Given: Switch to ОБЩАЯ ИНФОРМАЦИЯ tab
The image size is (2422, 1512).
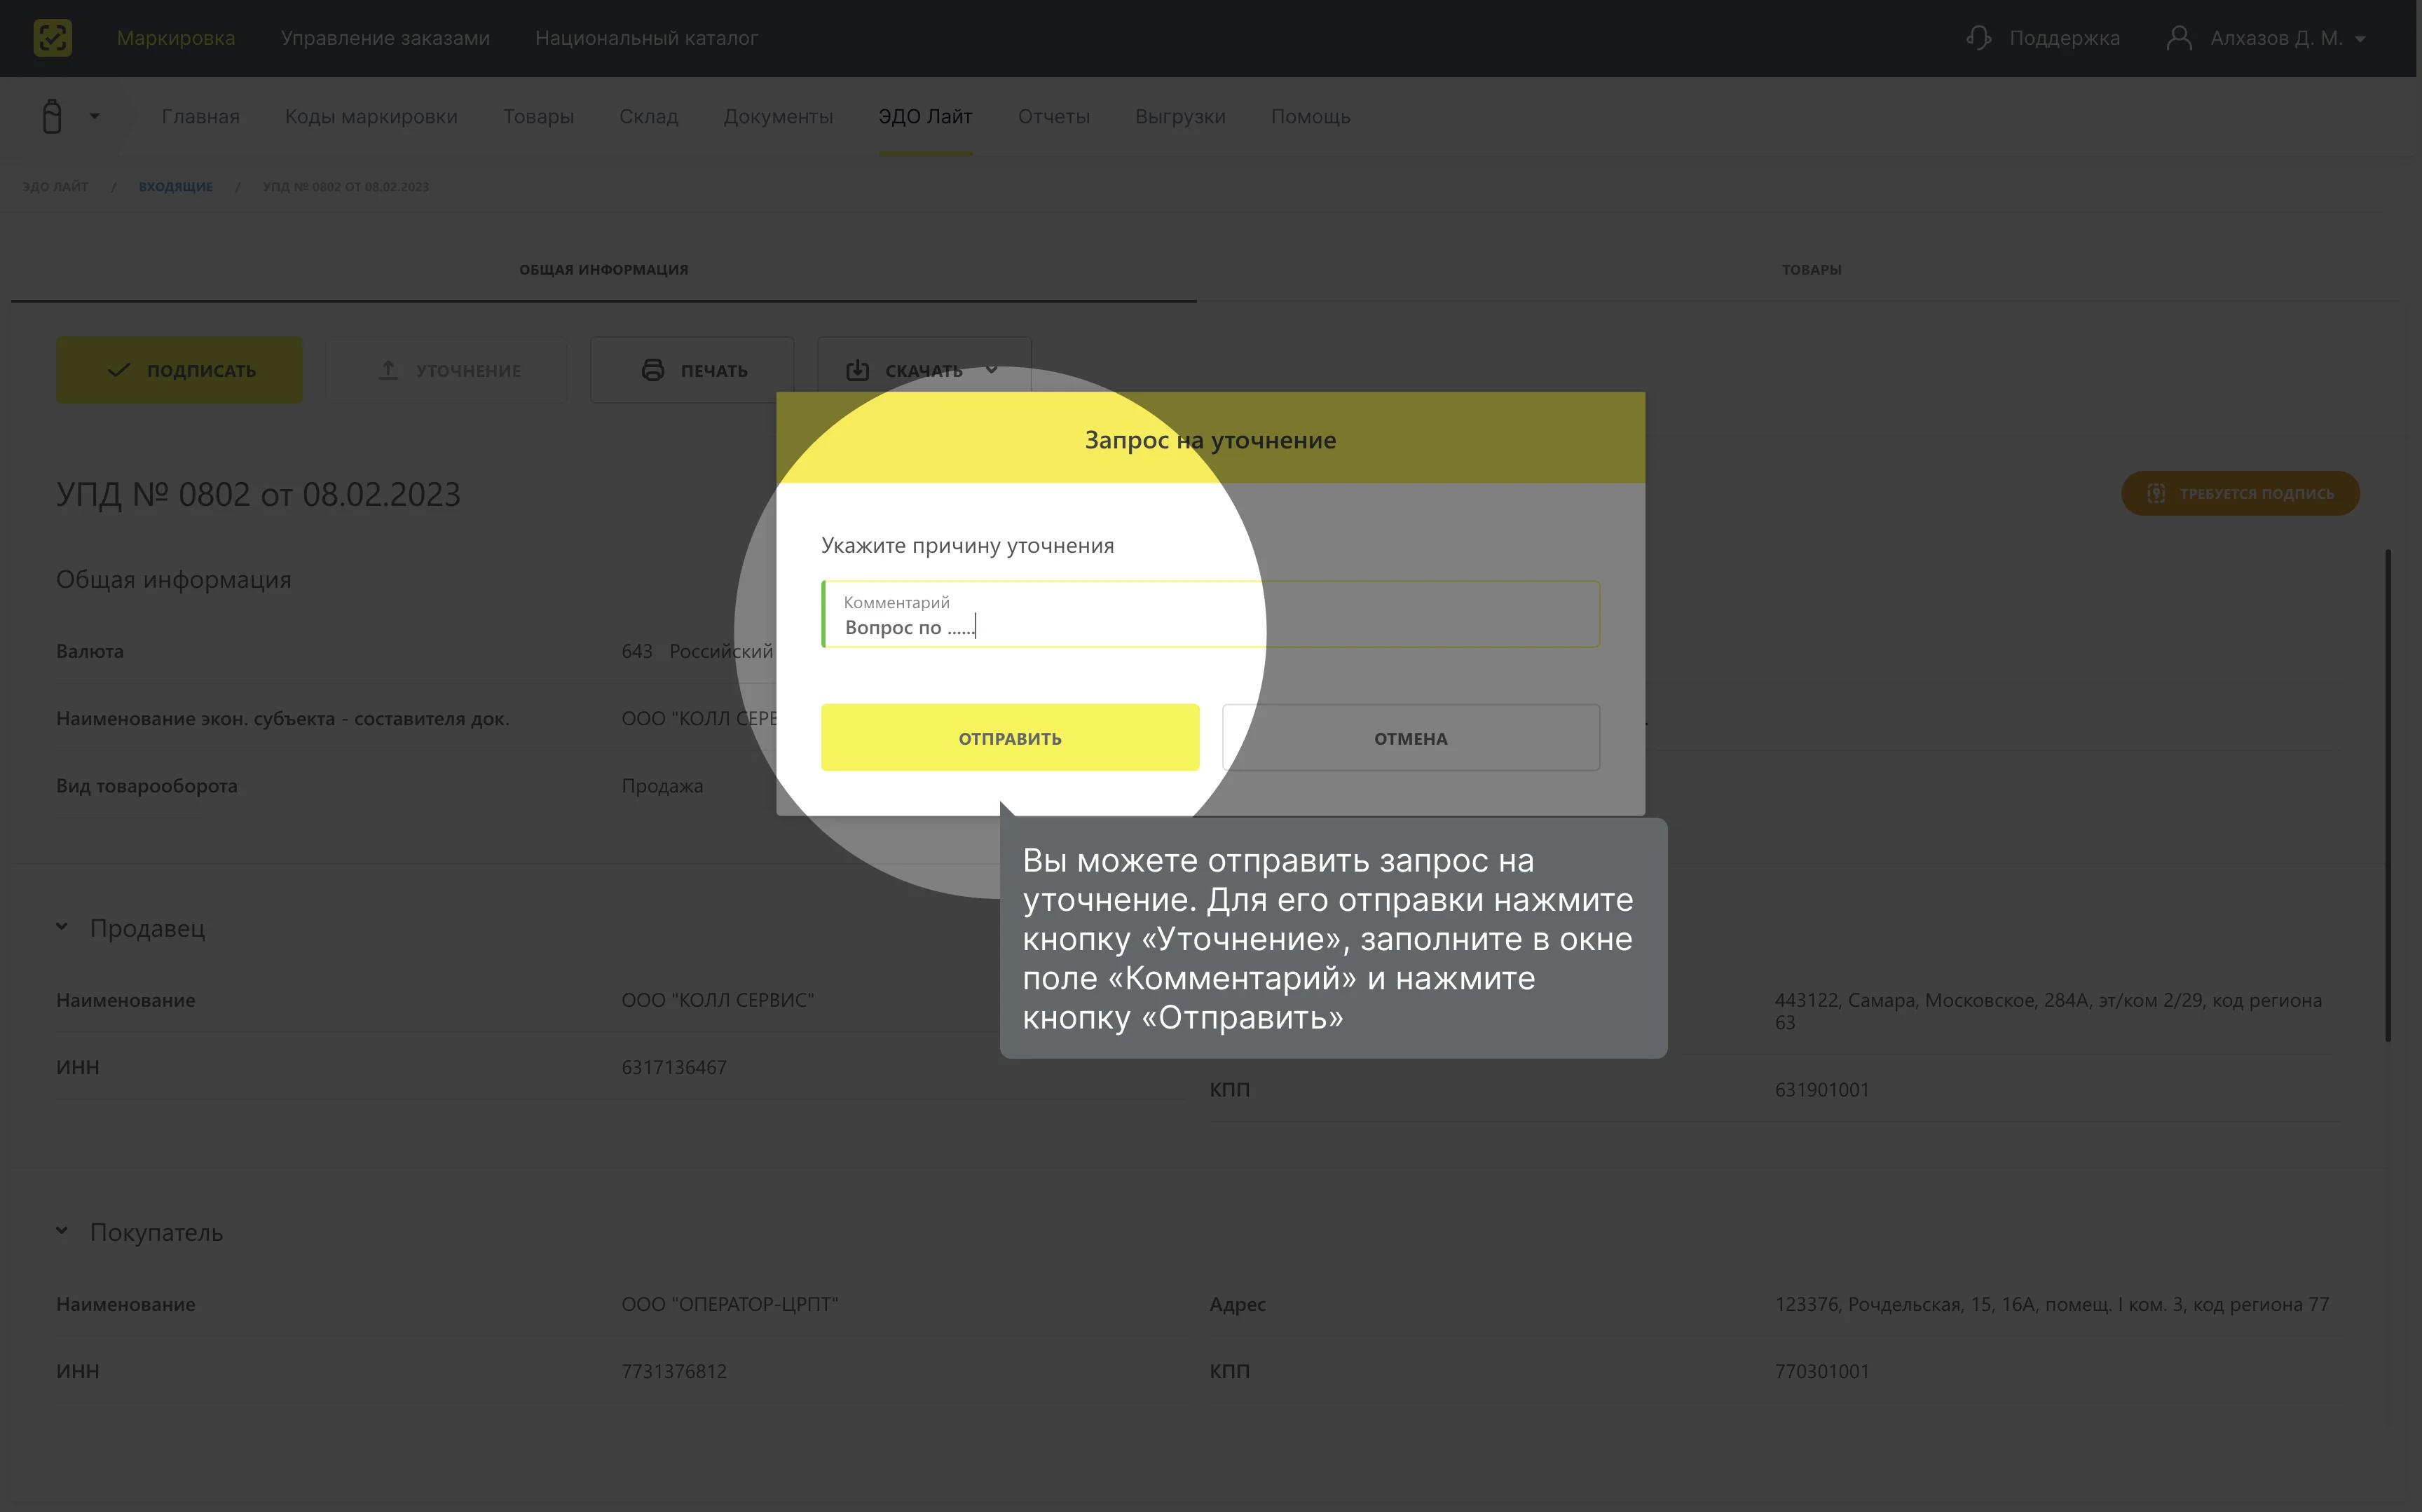Looking at the screenshot, I should (x=603, y=269).
